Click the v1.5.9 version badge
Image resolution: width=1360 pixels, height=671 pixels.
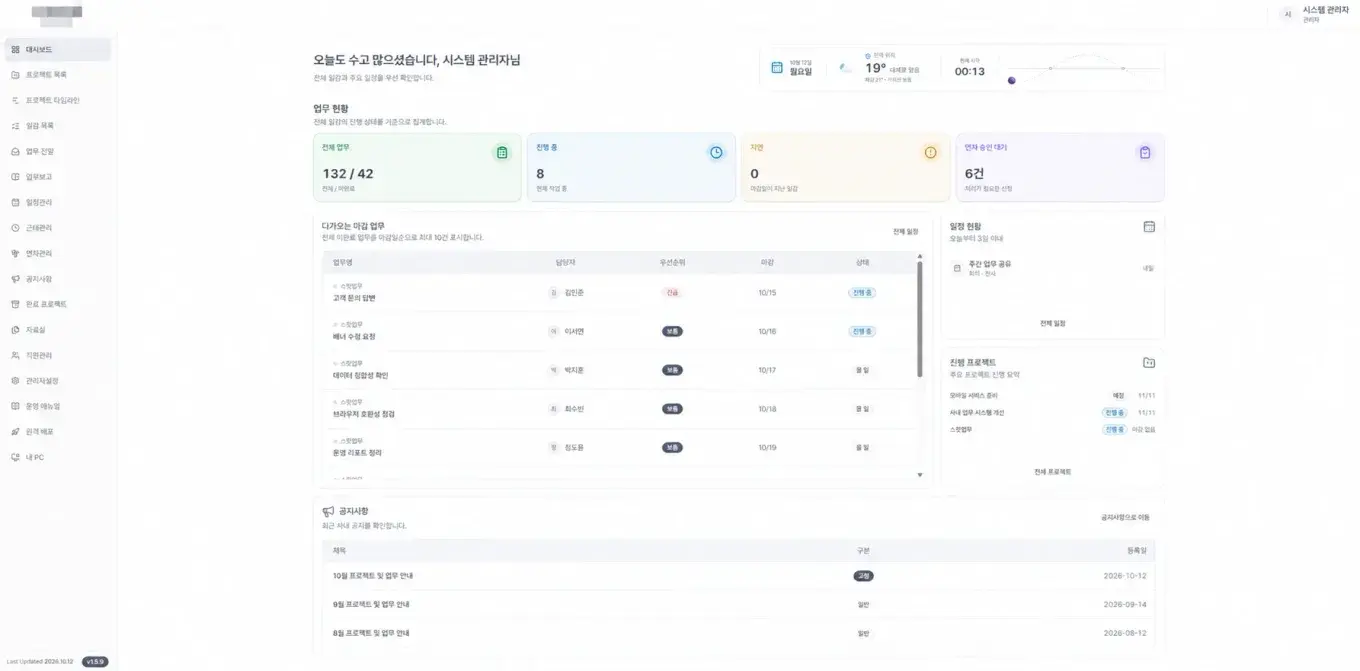coord(95,662)
